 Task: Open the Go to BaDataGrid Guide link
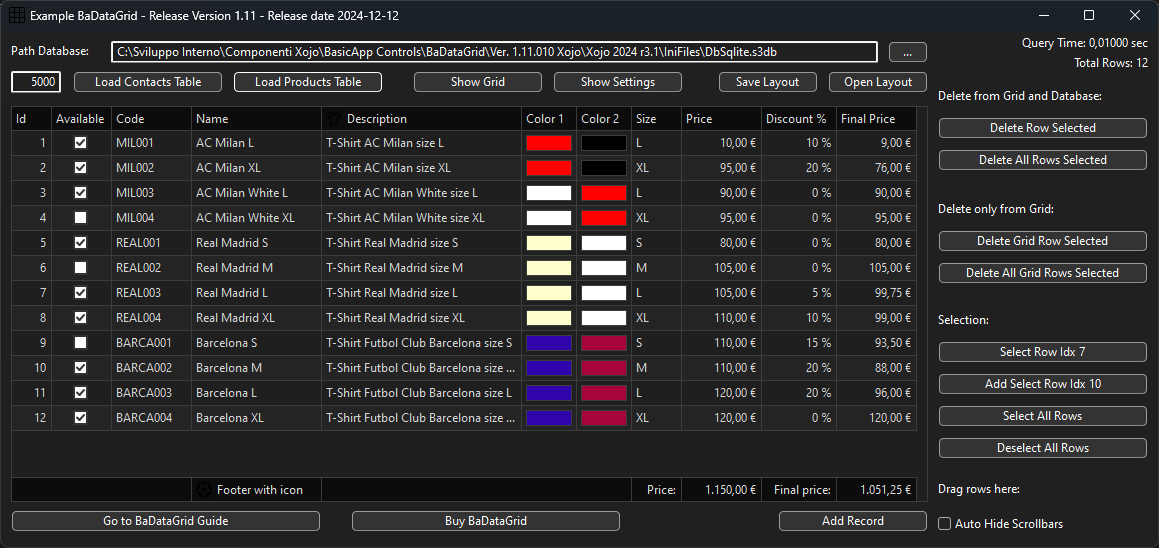coord(166,521)
